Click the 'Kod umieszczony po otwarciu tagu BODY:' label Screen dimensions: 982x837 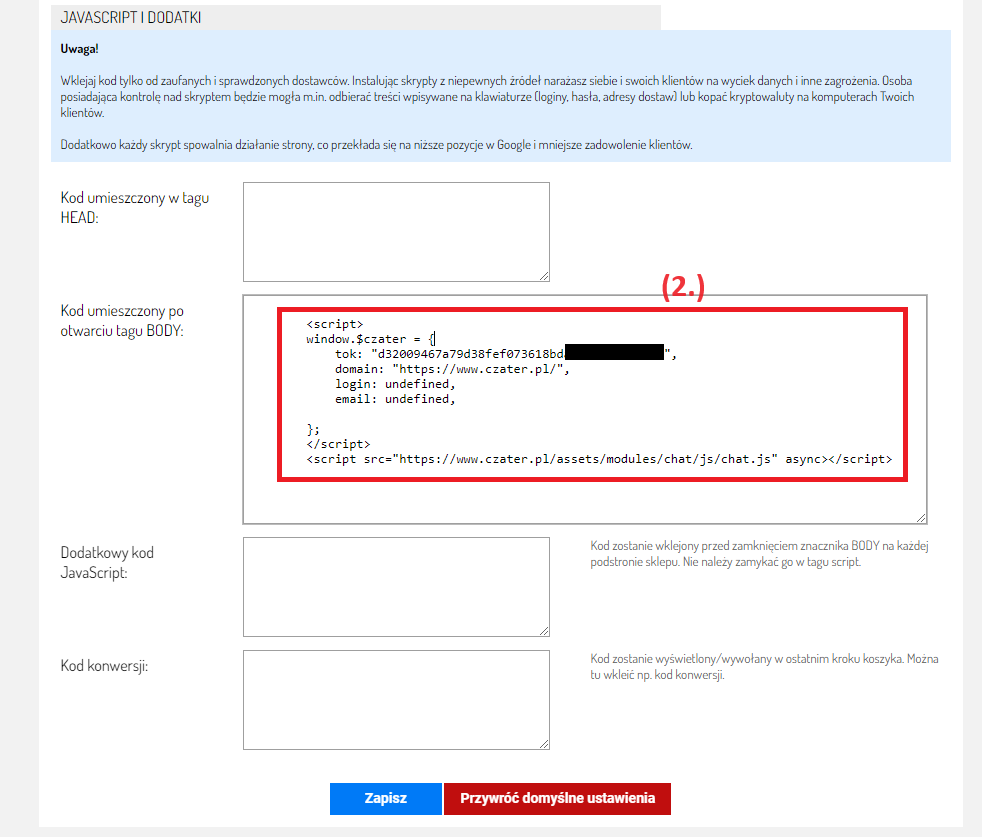pyautogui.click(x=122, y=321)
